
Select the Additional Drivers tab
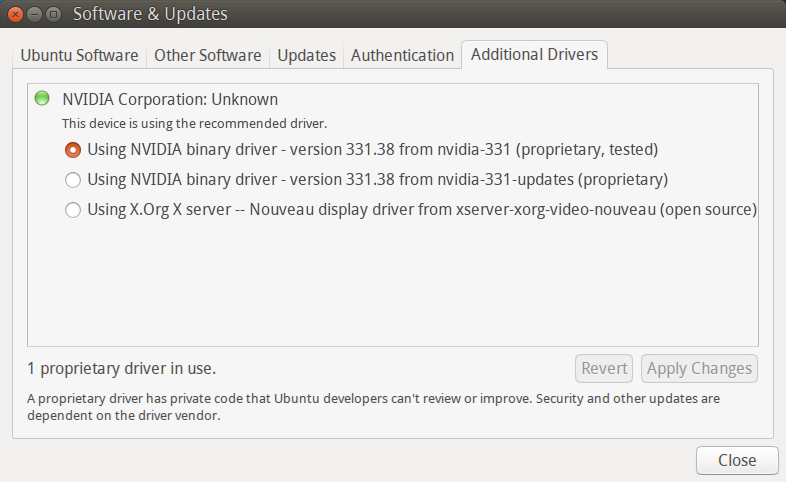[x=534, y=55]
